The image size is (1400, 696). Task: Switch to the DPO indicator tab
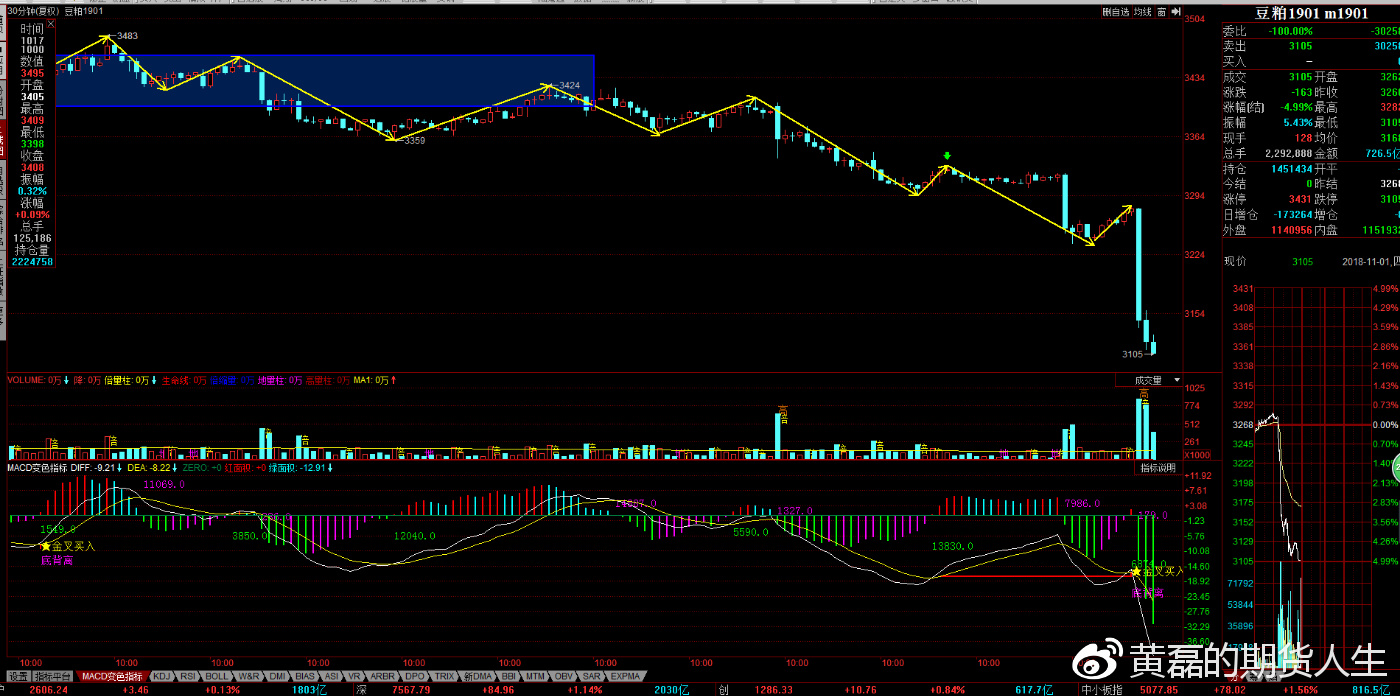pos(415,676)
